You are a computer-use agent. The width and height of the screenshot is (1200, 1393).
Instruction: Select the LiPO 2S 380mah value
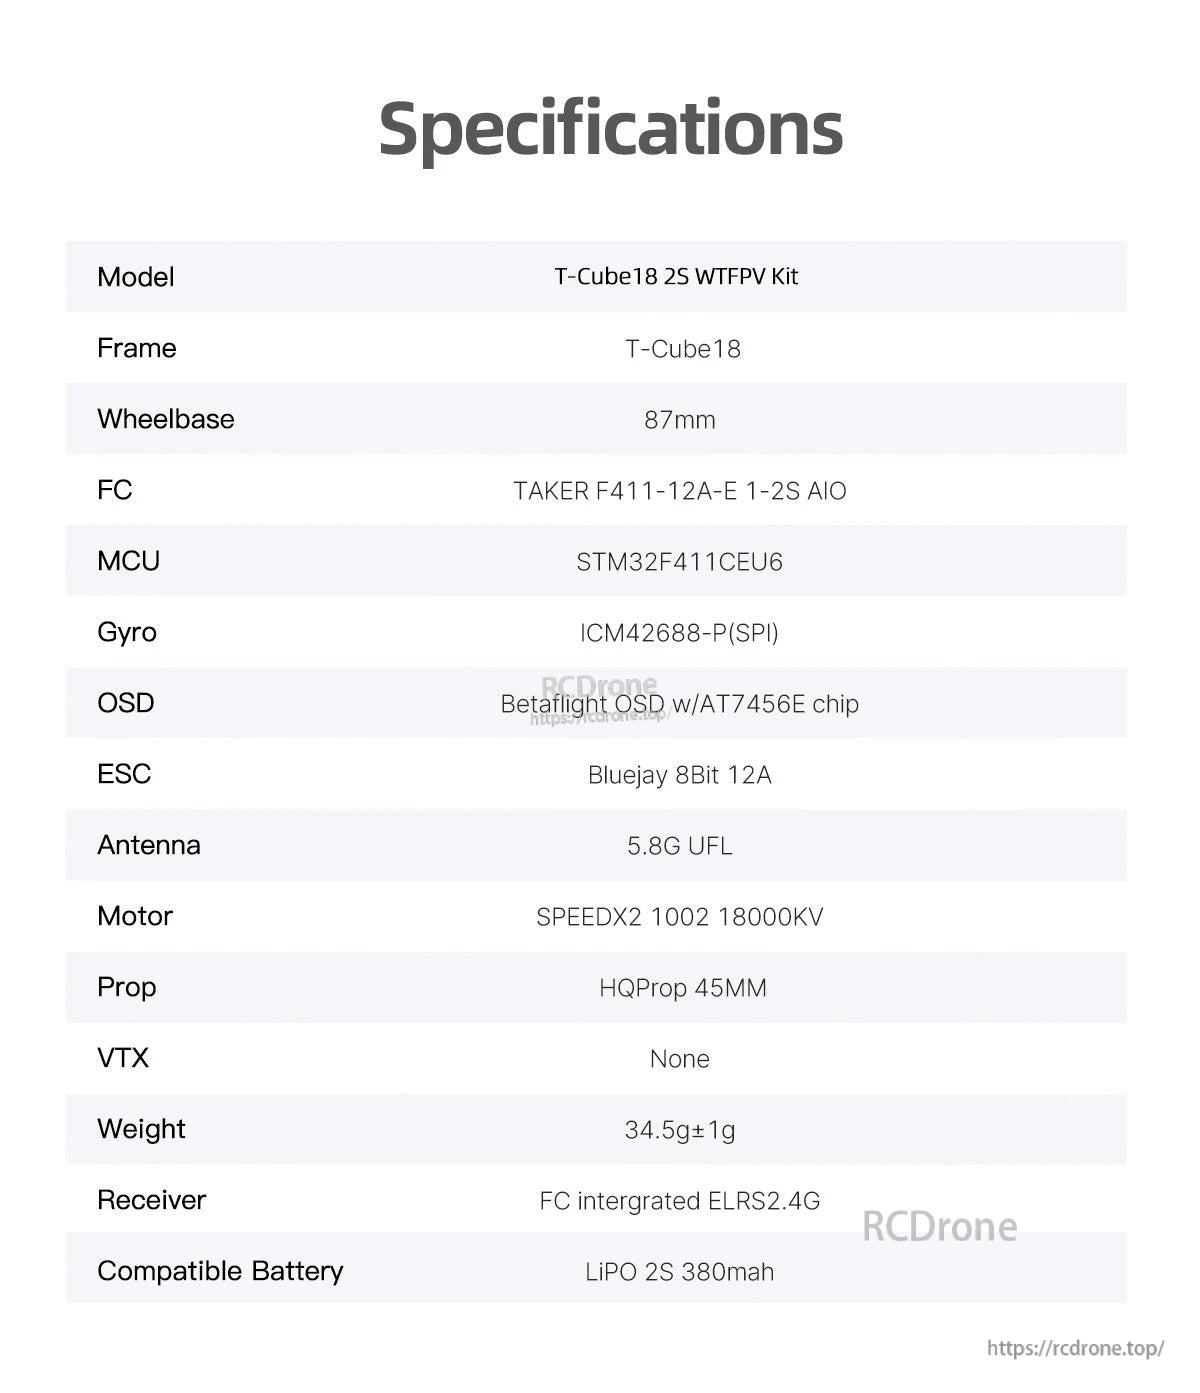679,1272
